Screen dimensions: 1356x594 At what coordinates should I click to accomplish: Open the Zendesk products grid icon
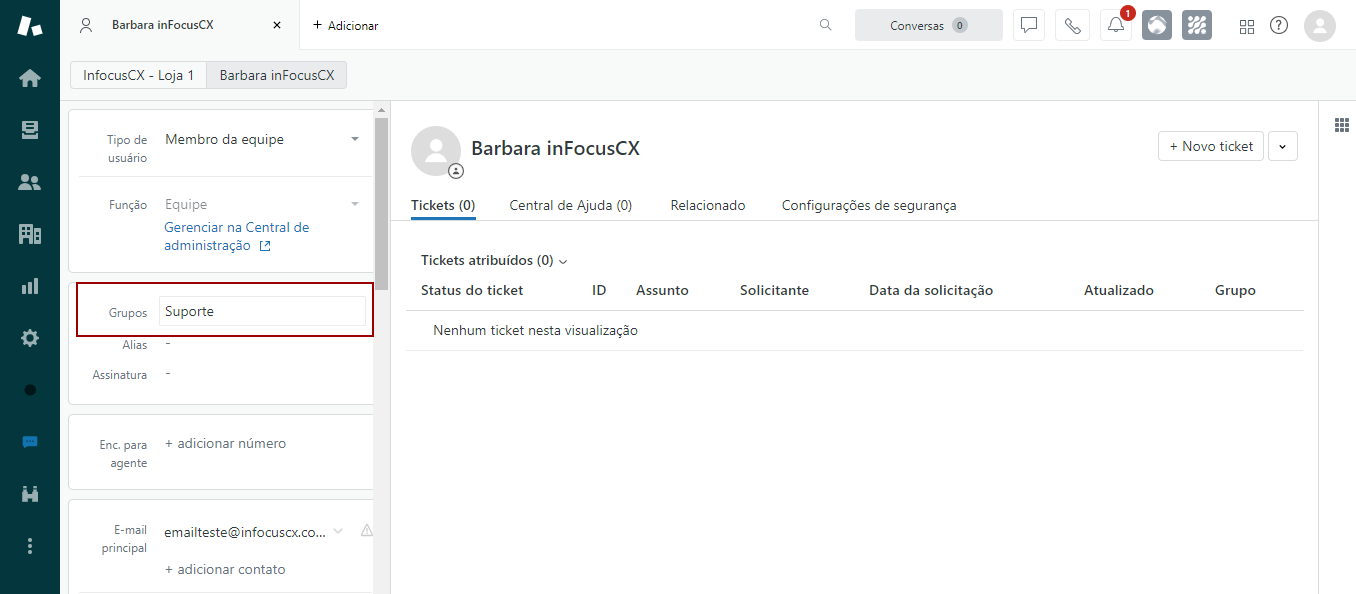[x=1246, y=26]
